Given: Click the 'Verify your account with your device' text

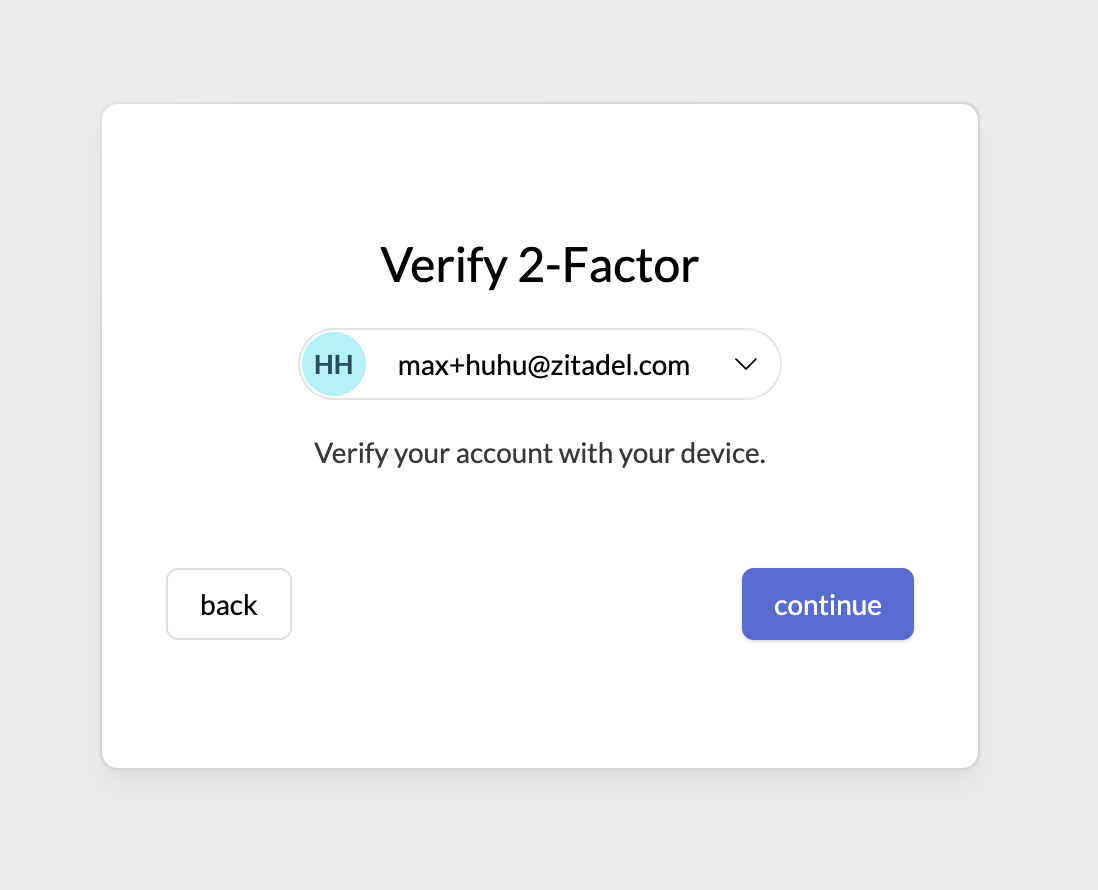Looking at the screenshot, I should pos(539,453).
